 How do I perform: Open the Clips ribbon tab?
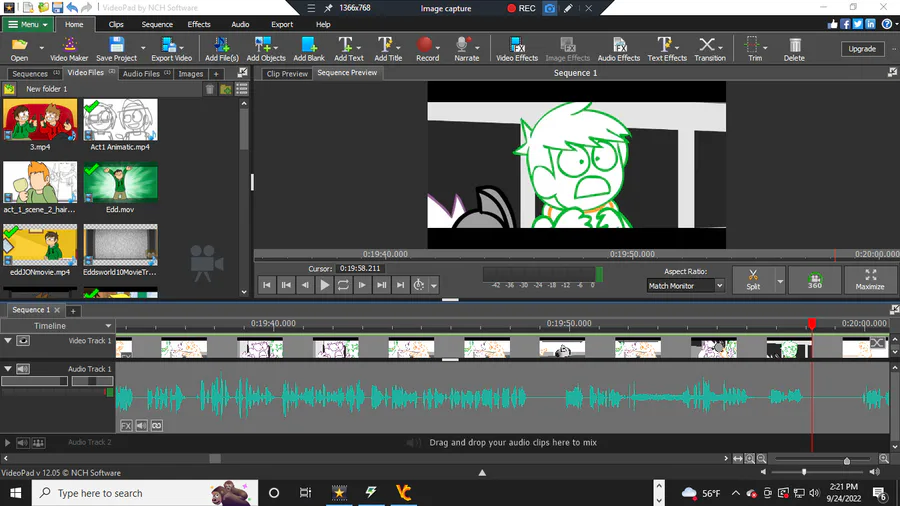coord(116,25)
